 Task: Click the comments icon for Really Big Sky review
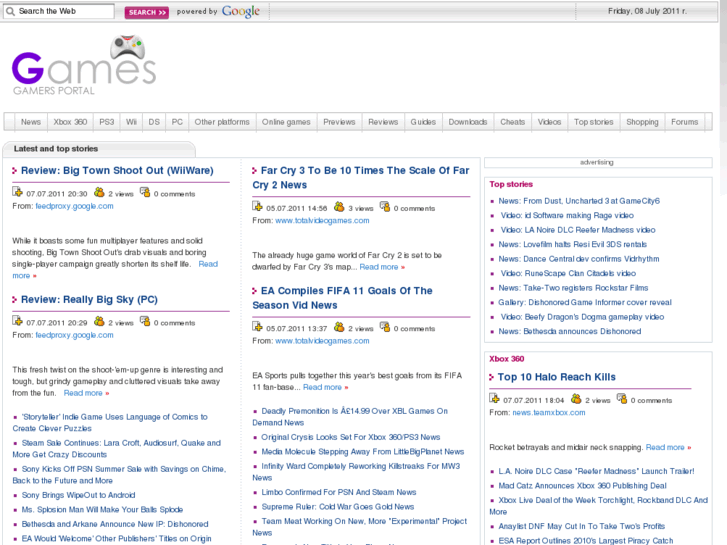tap(145, 321)
